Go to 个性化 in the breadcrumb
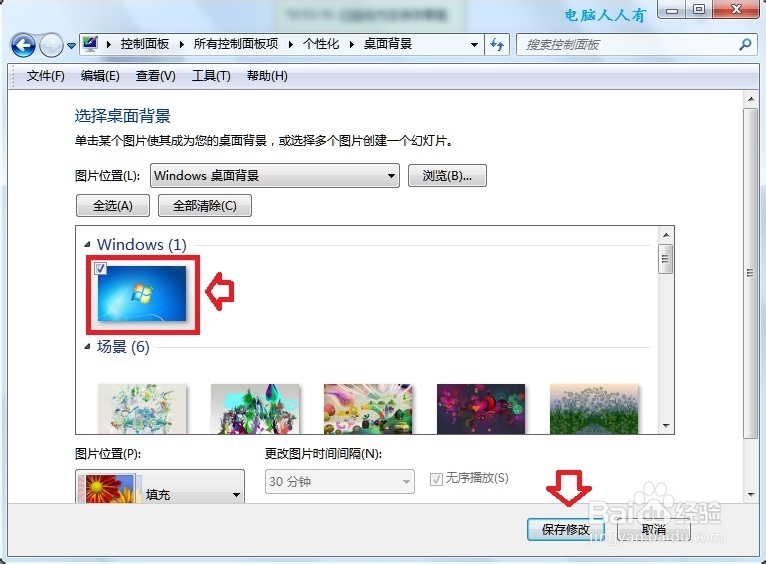The height and width of the screenshot is (564, 766). click(320, 44)
